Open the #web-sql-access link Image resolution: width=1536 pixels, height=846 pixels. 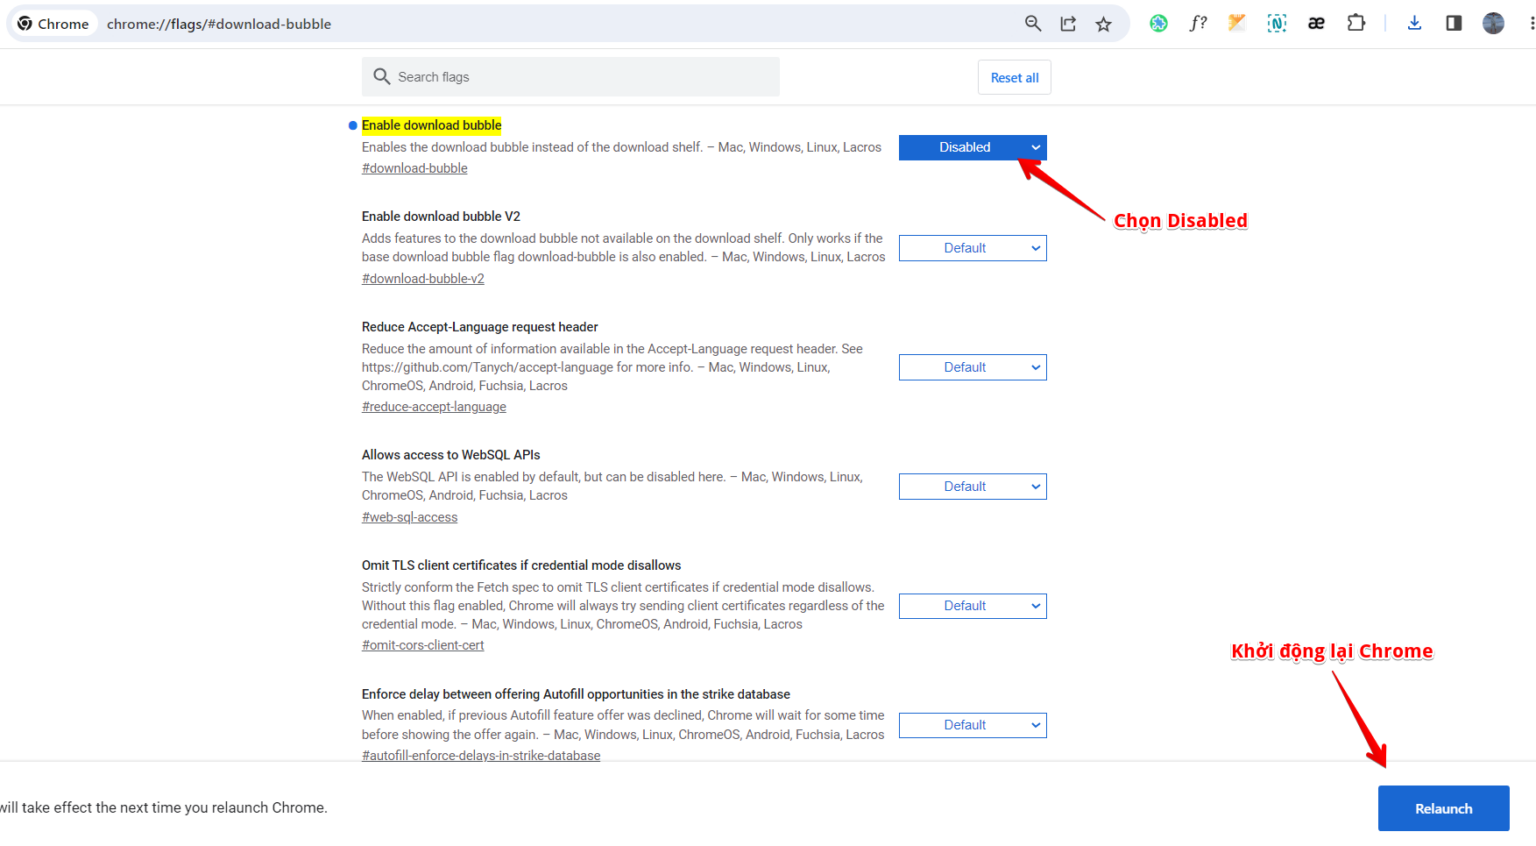tap(409, 517)
